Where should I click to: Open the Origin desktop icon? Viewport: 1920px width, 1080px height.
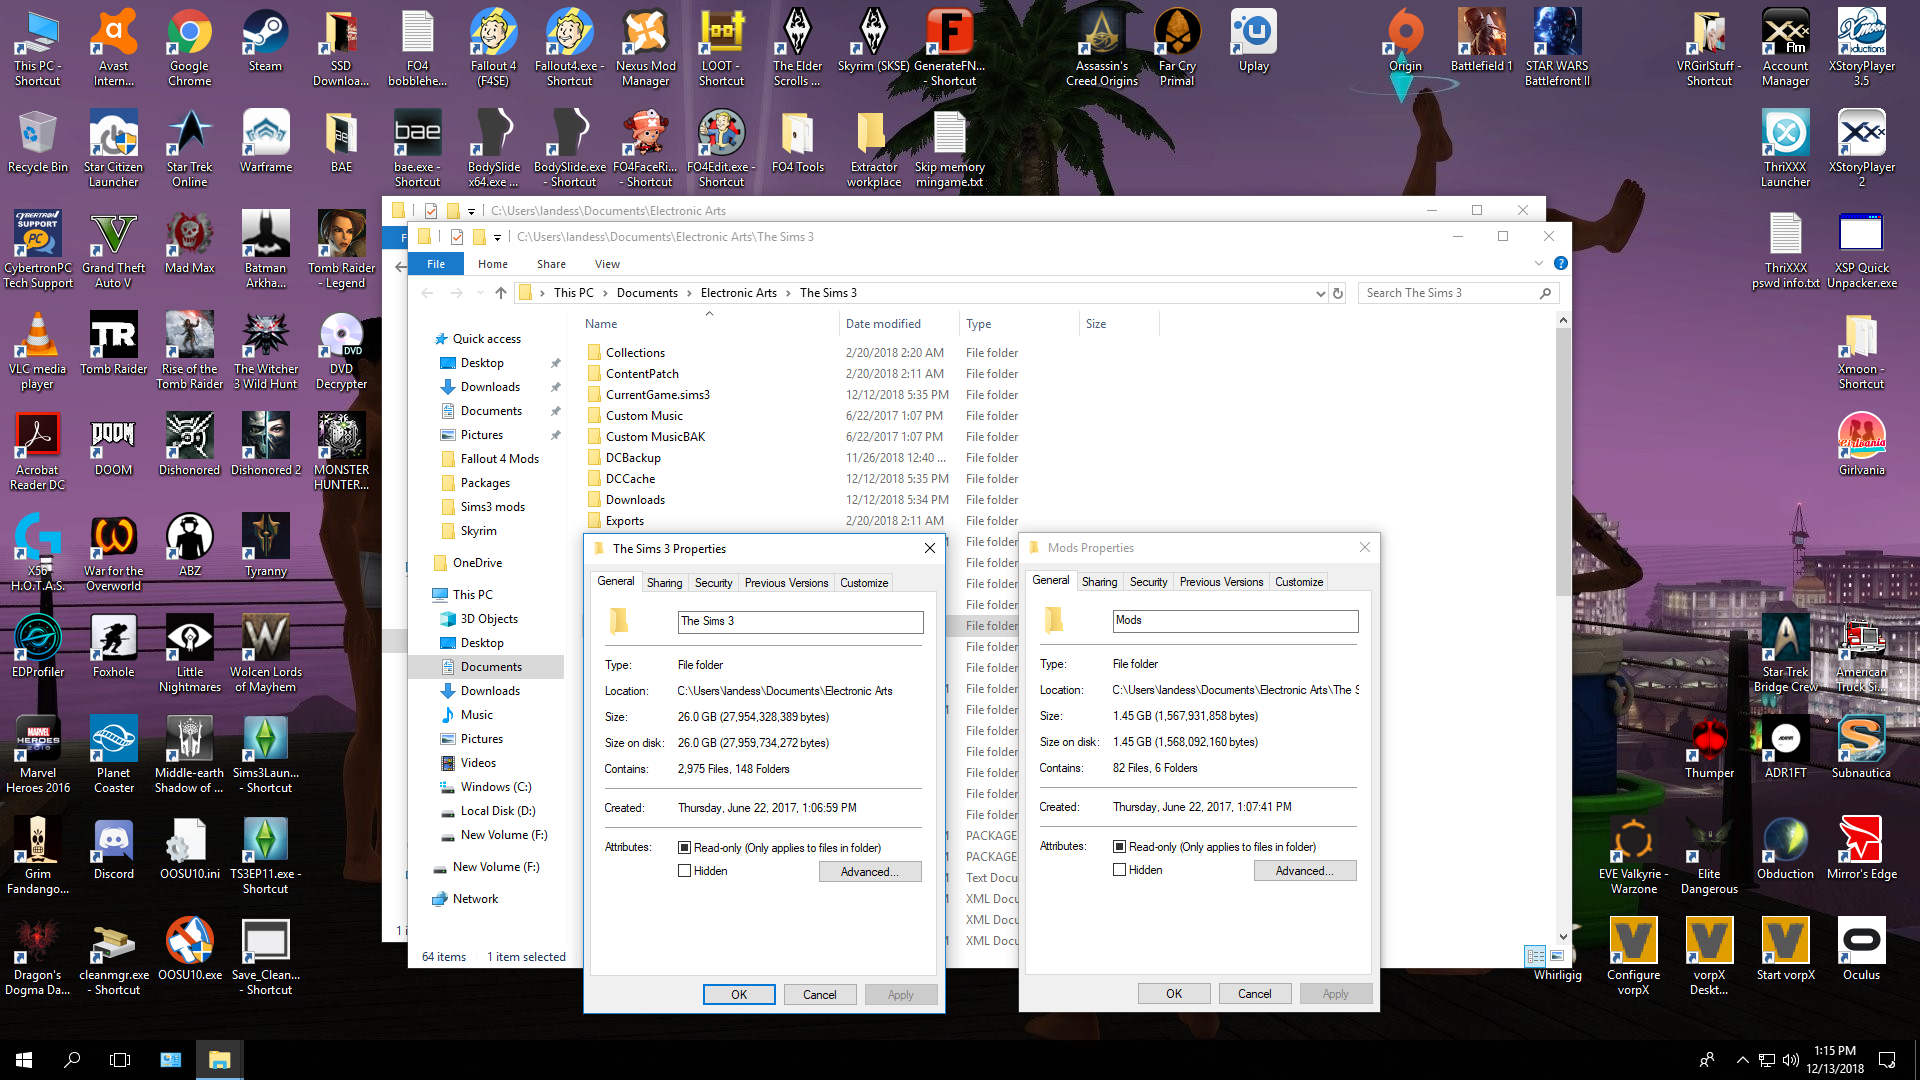point(1405,42)
